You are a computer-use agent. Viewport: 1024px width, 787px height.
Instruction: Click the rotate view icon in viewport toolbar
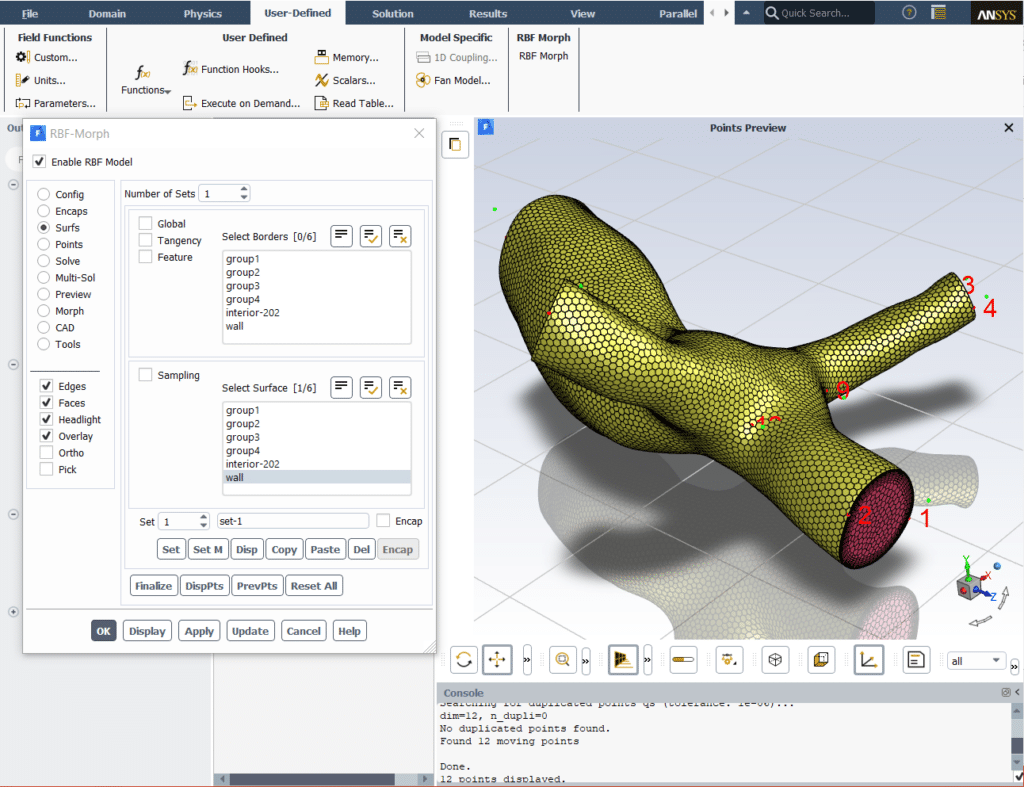point(464,659)
